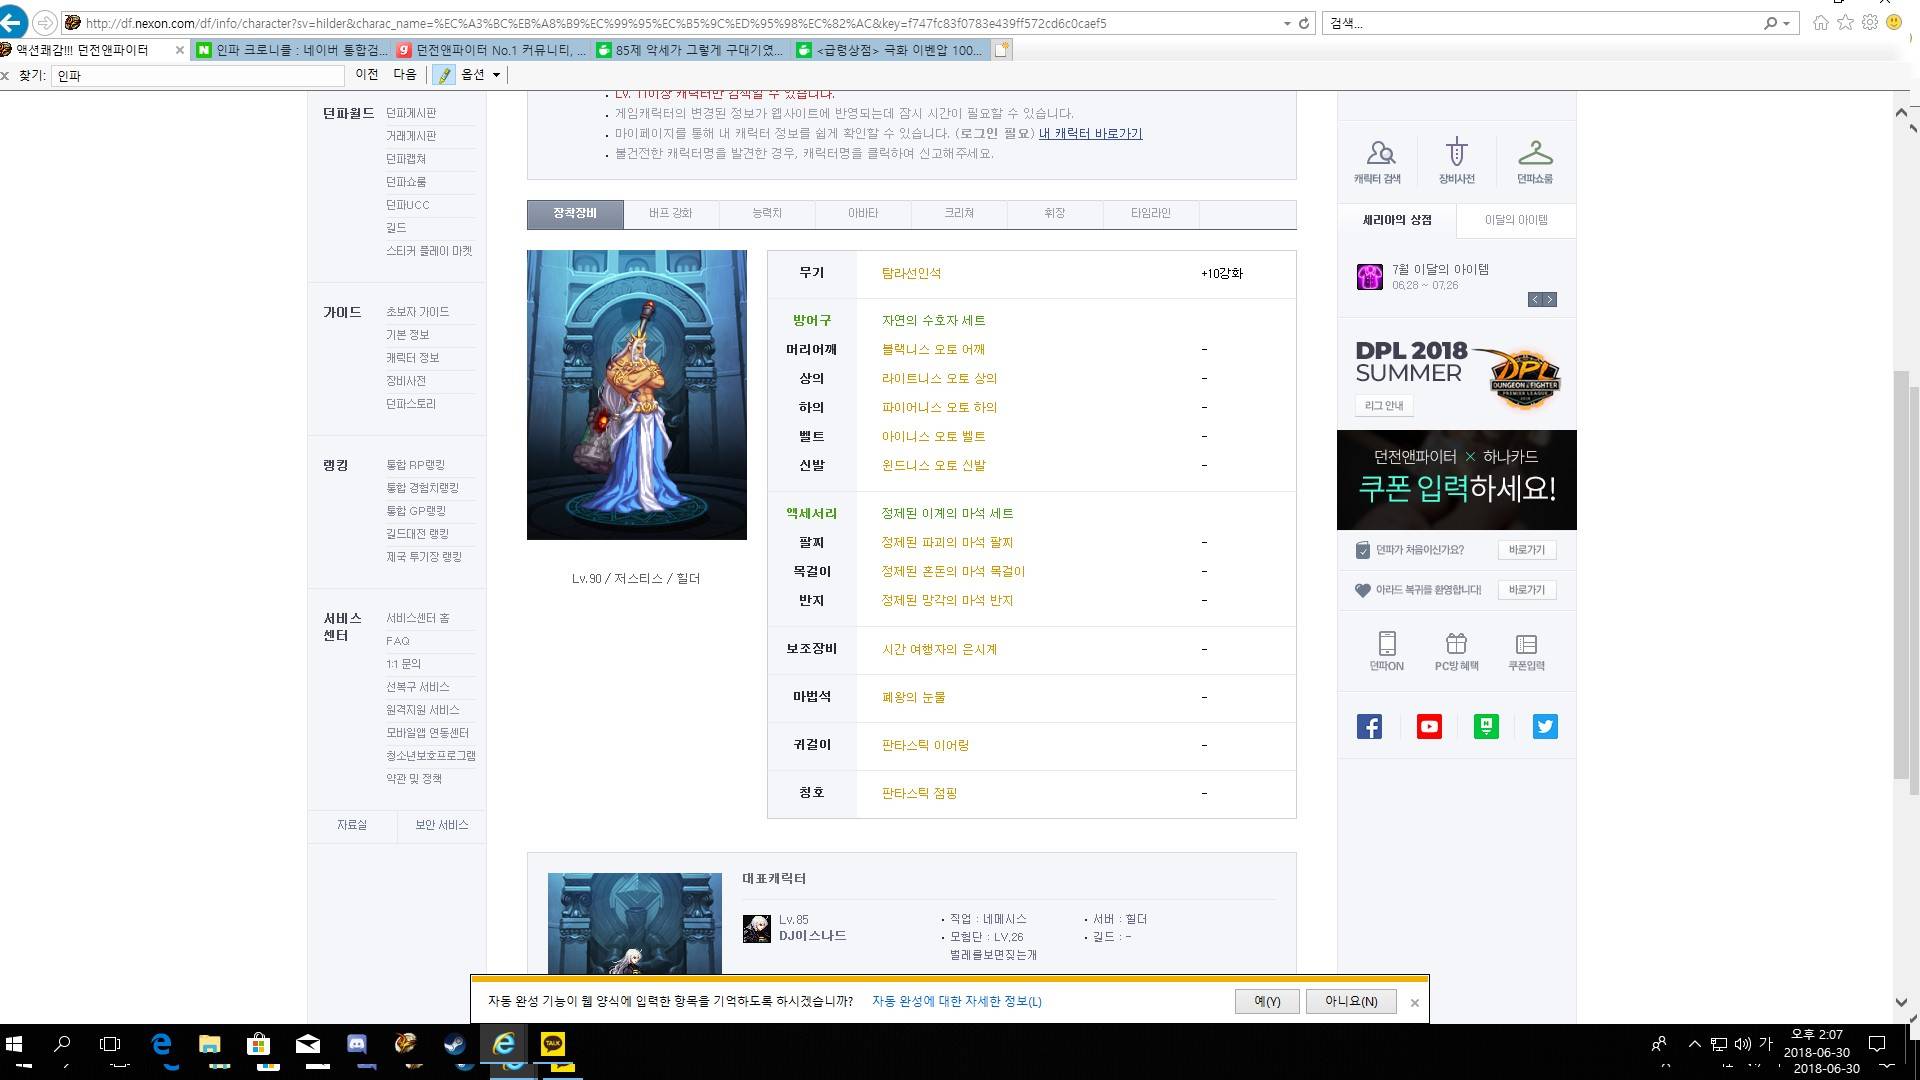Switch to the 크리쳐 tab
This screenshot has height=1080, width=1920.
click(959, 213)
